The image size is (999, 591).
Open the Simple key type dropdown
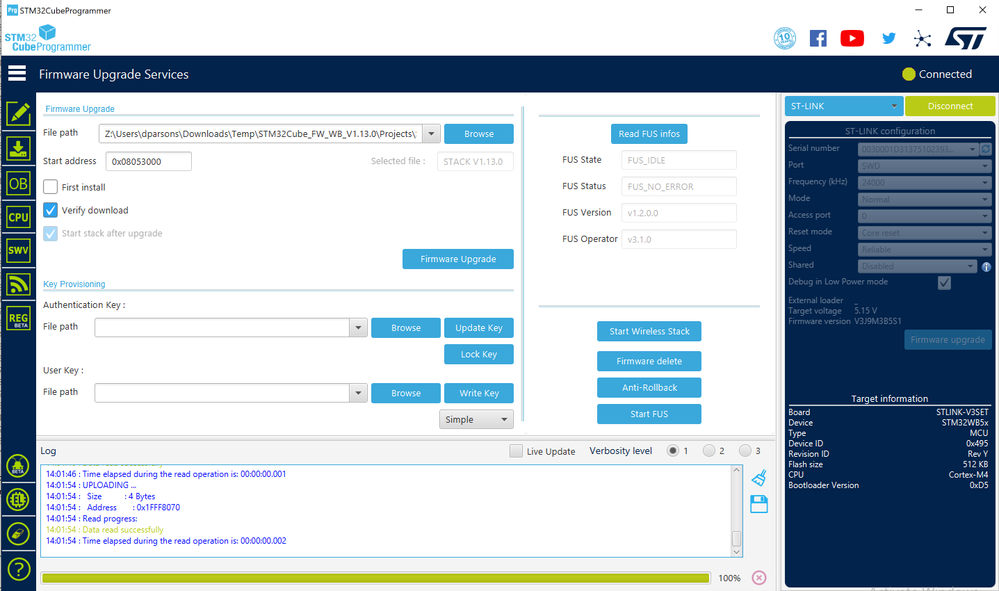coord(476,420)
